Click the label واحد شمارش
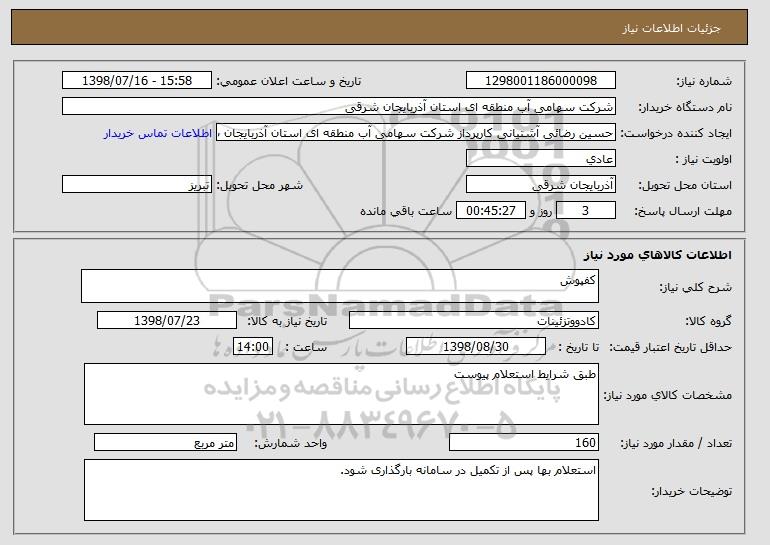The image size is (770, 545). tap(291, 444)
